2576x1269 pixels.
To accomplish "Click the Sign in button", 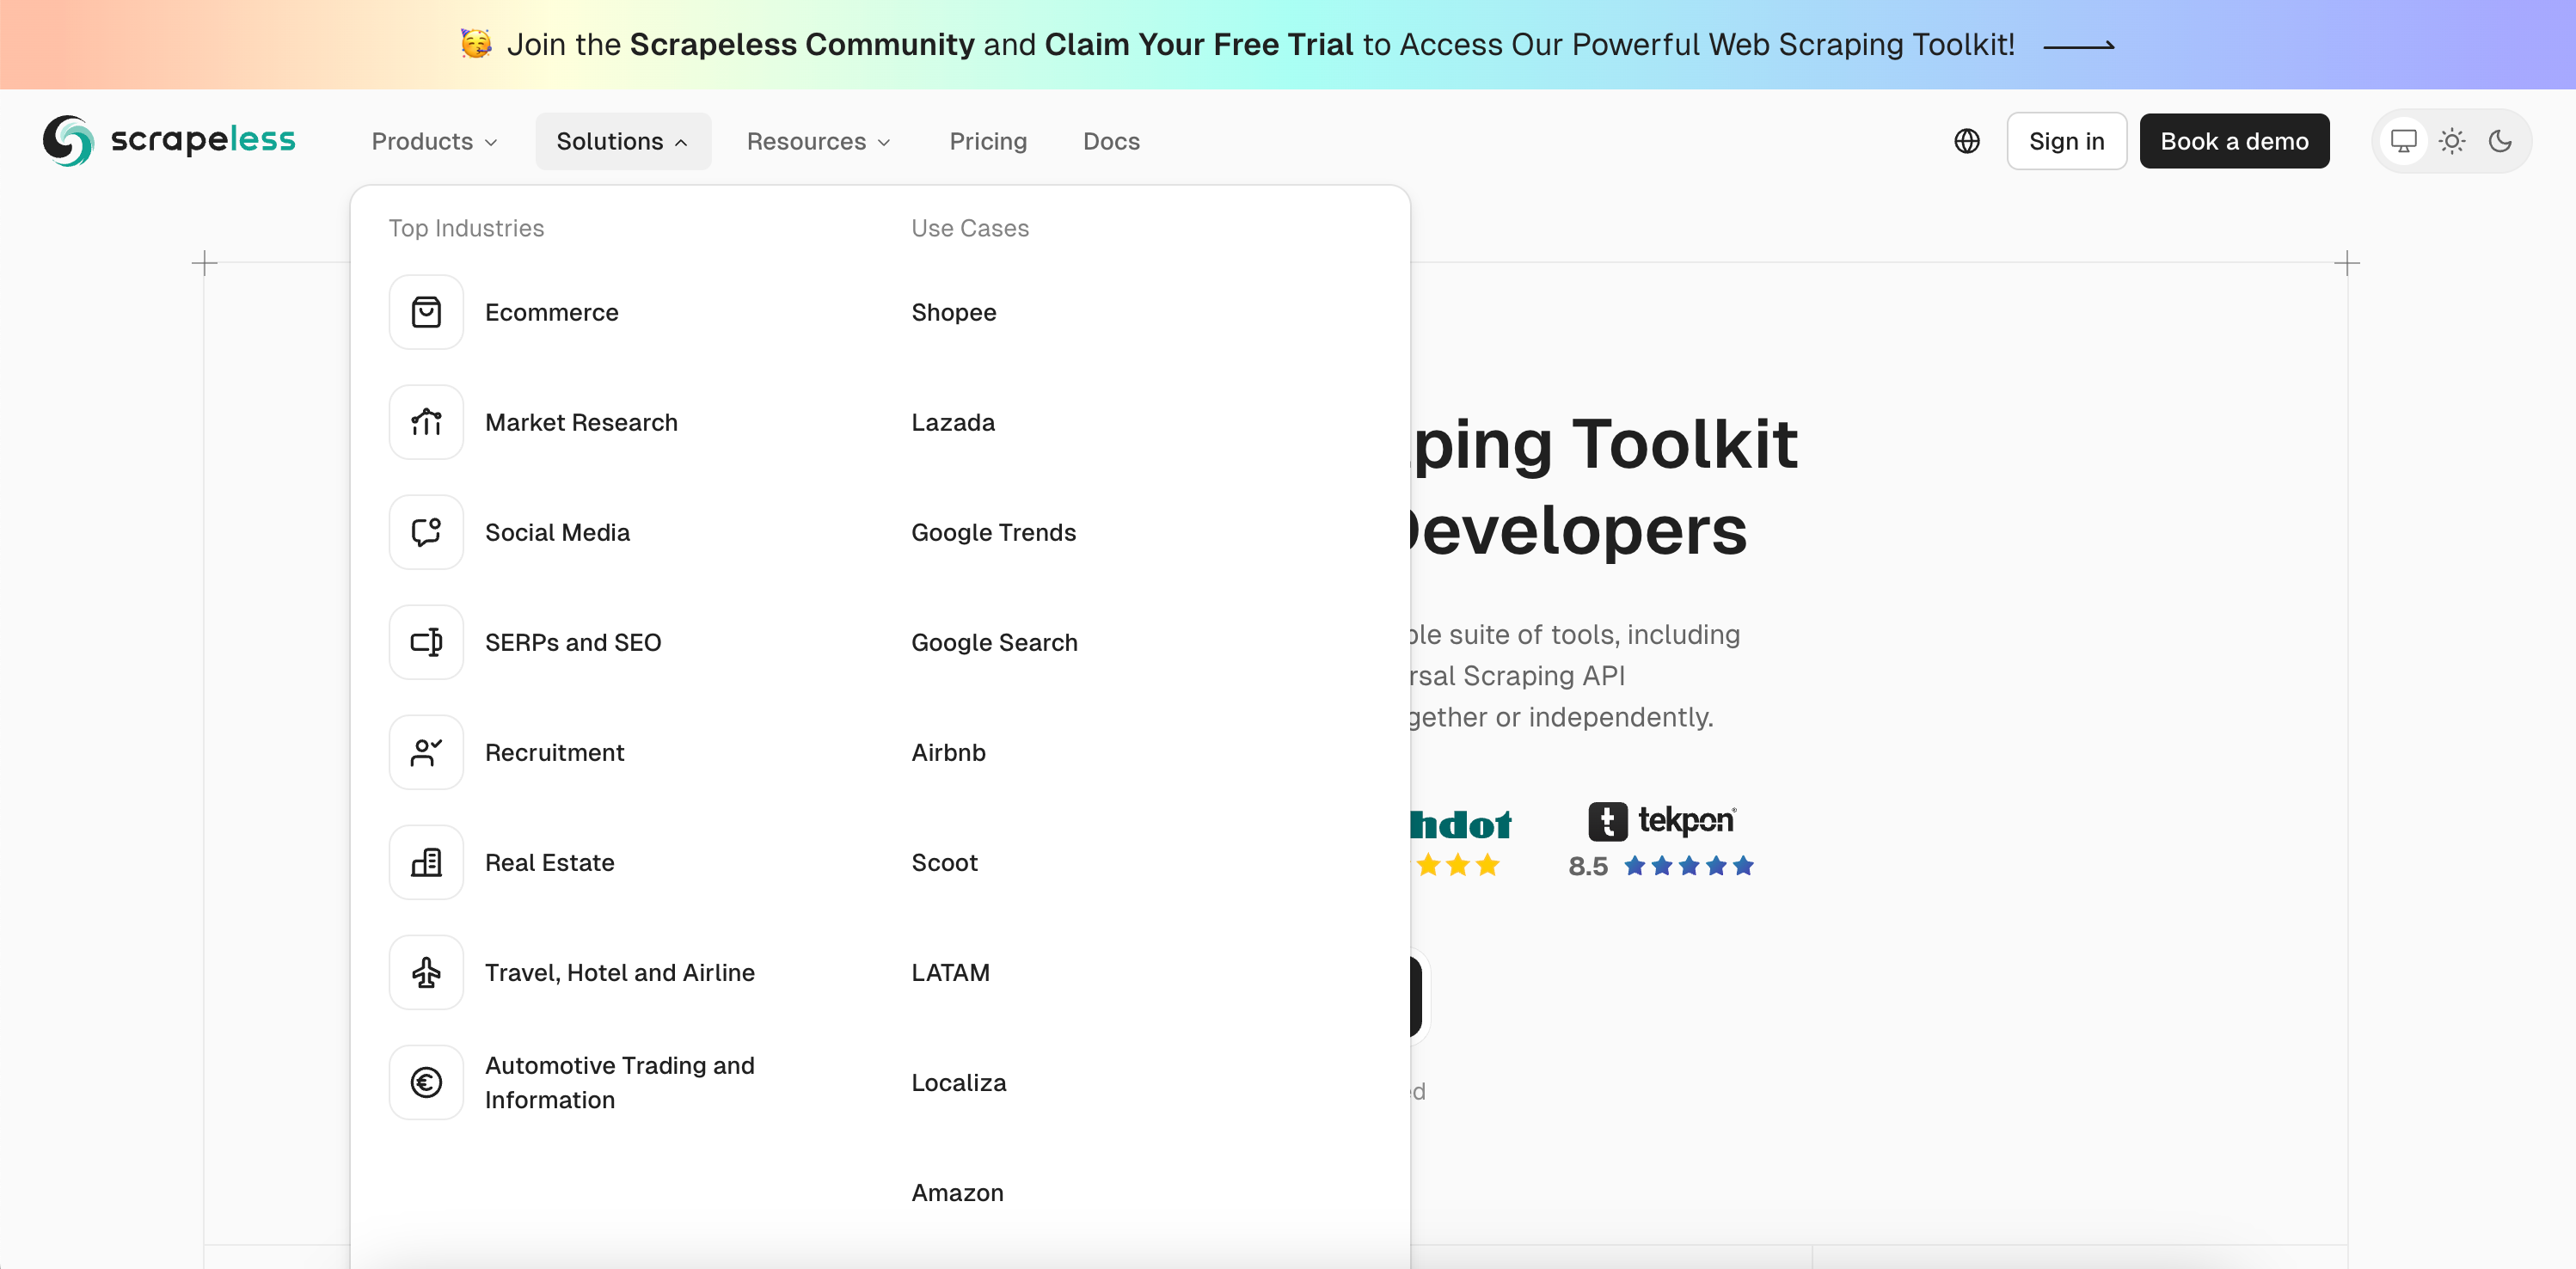I will [2066, 141].
